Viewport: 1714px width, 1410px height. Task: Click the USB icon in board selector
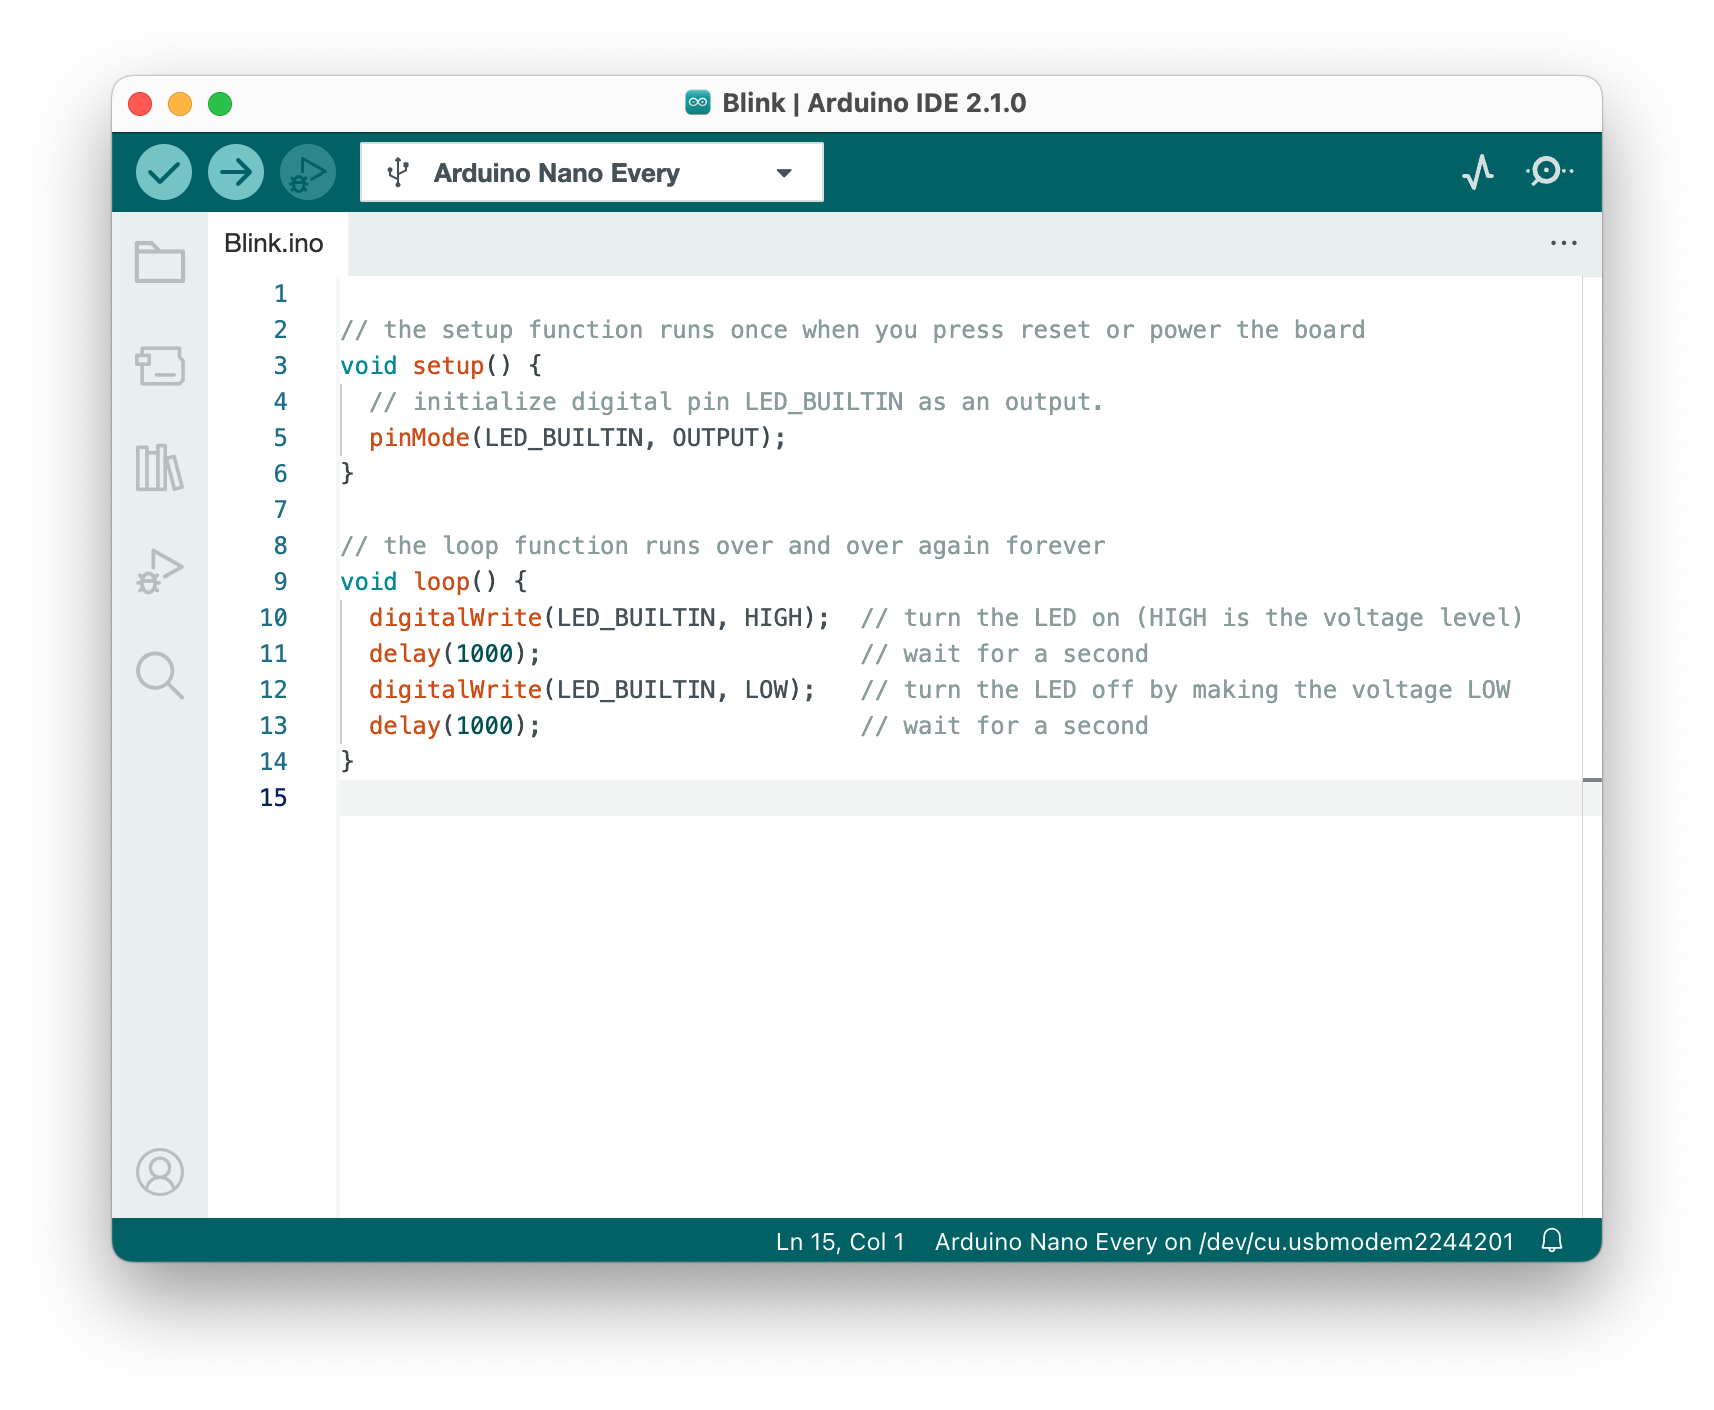(398, 172)
